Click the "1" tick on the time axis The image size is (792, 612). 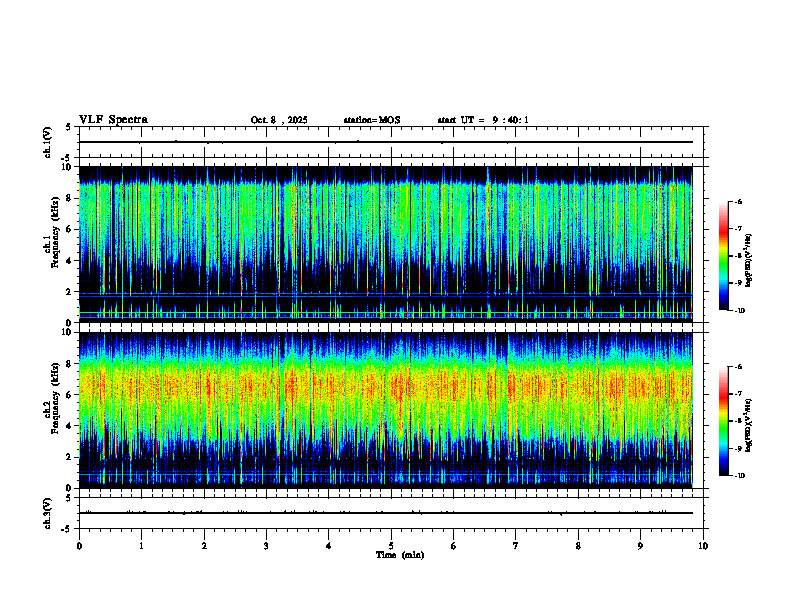point(141,546)
